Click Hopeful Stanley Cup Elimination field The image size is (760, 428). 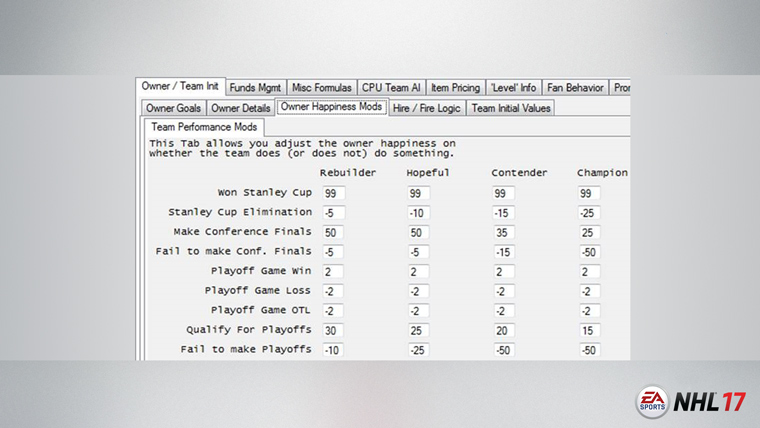tap(418, 213)
